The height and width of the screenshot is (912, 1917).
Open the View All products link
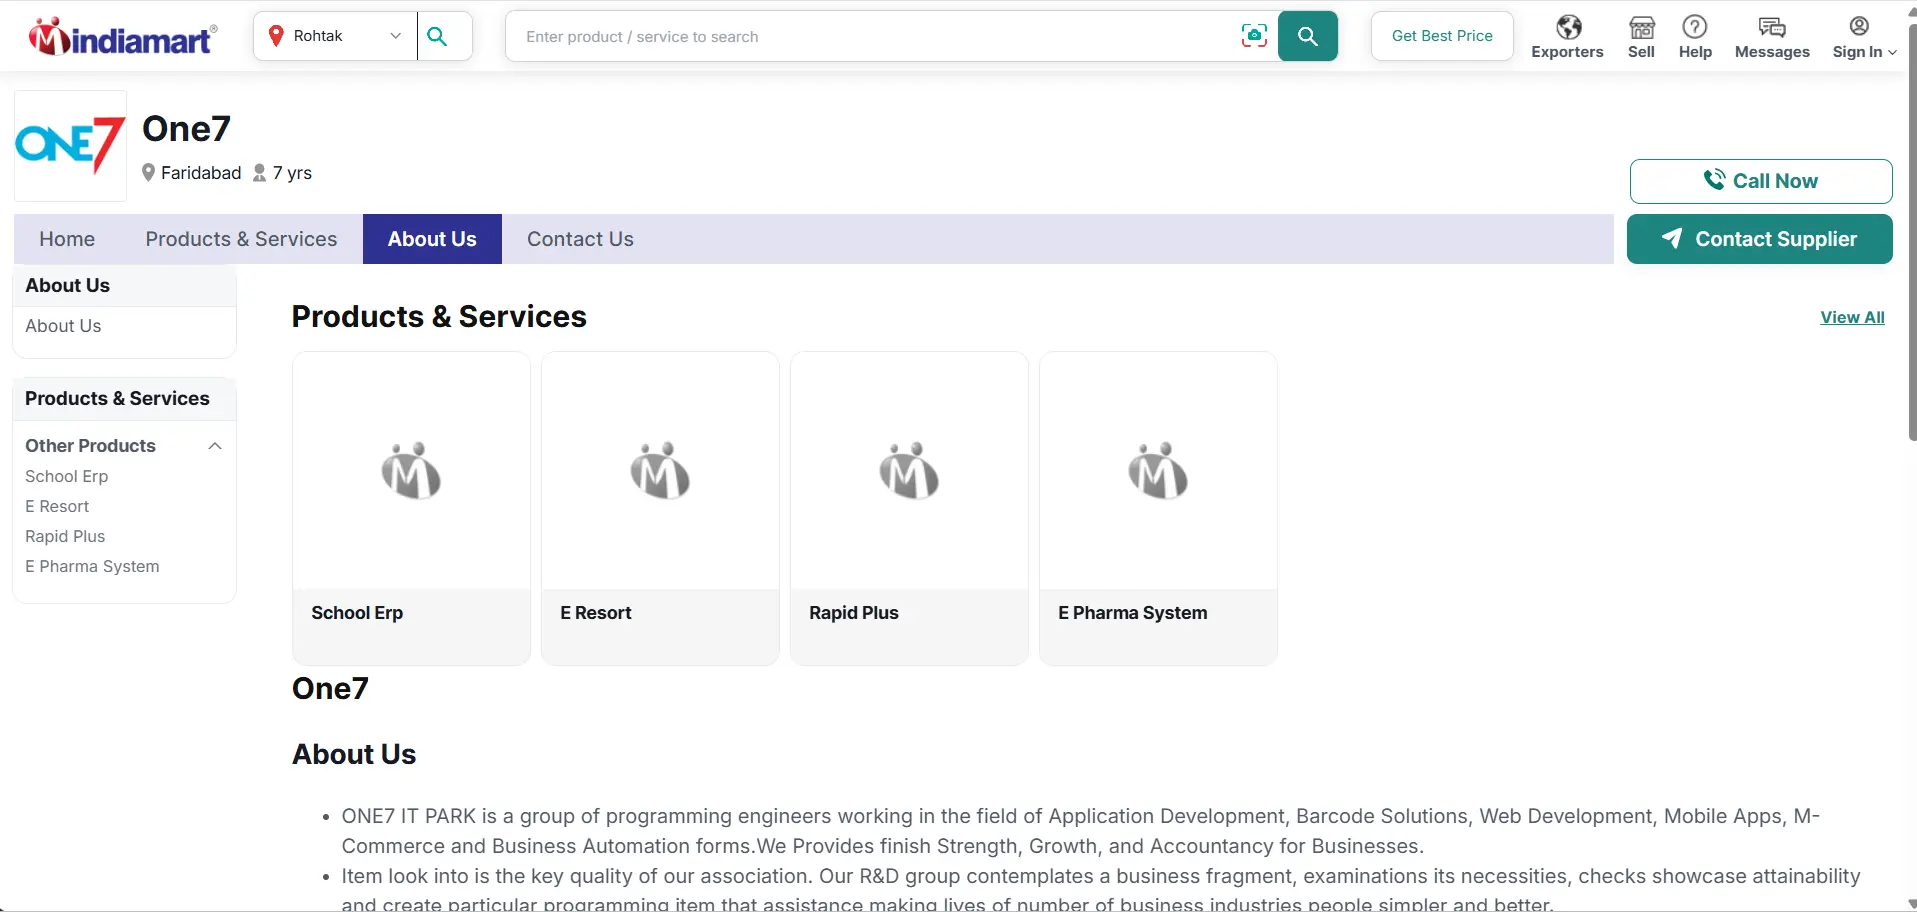click(1852, 317)
